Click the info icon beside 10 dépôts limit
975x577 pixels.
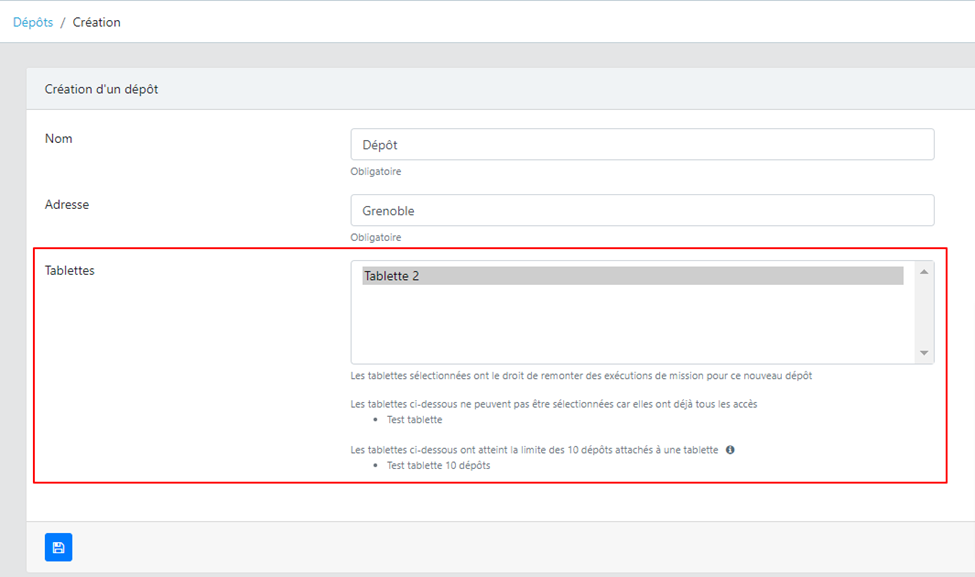730,450
